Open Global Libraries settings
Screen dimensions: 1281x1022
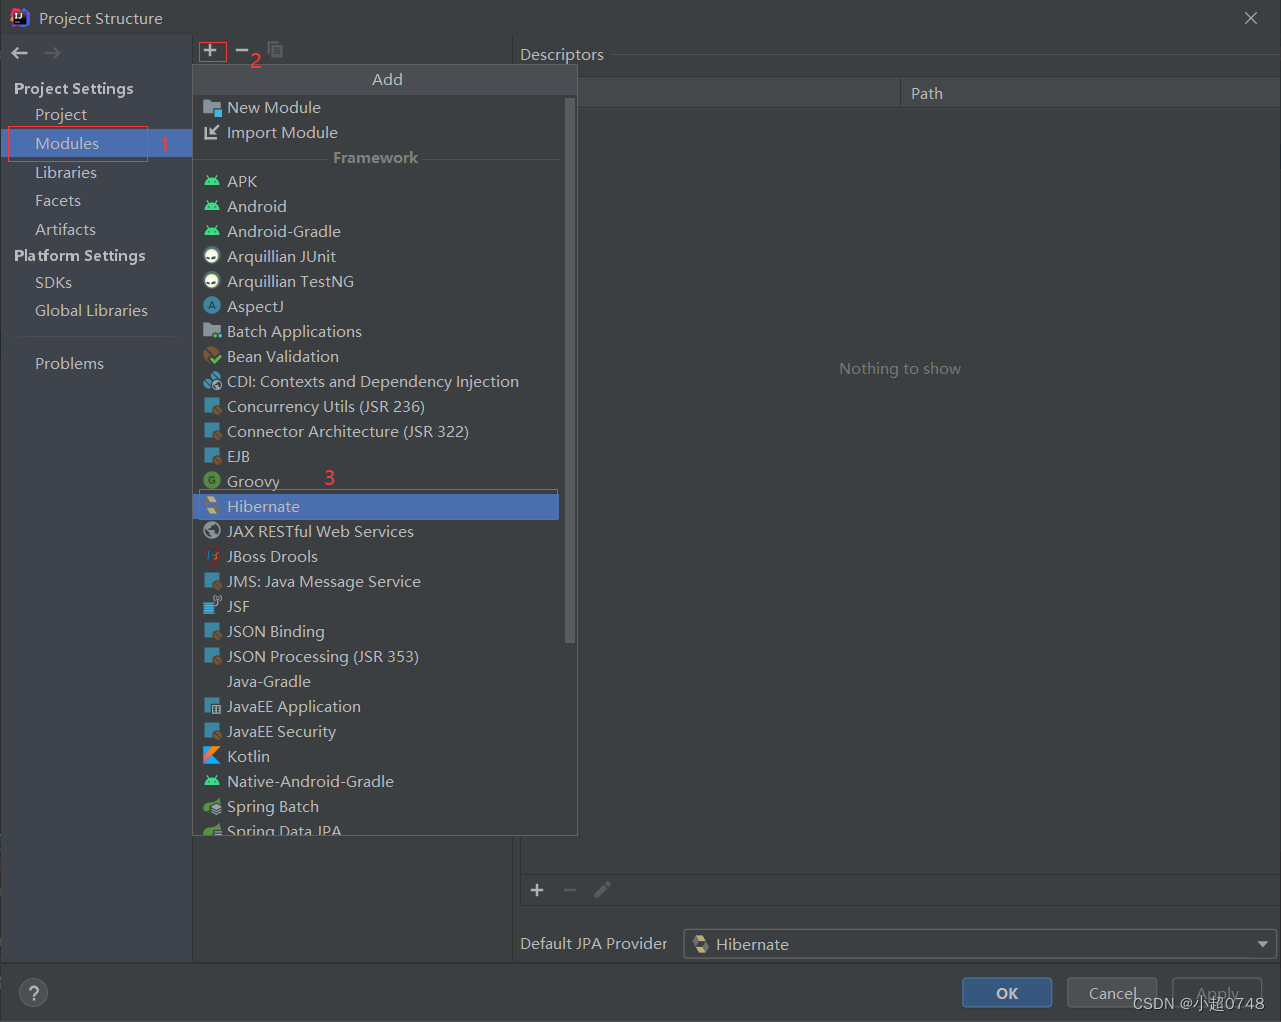point(91,310)
